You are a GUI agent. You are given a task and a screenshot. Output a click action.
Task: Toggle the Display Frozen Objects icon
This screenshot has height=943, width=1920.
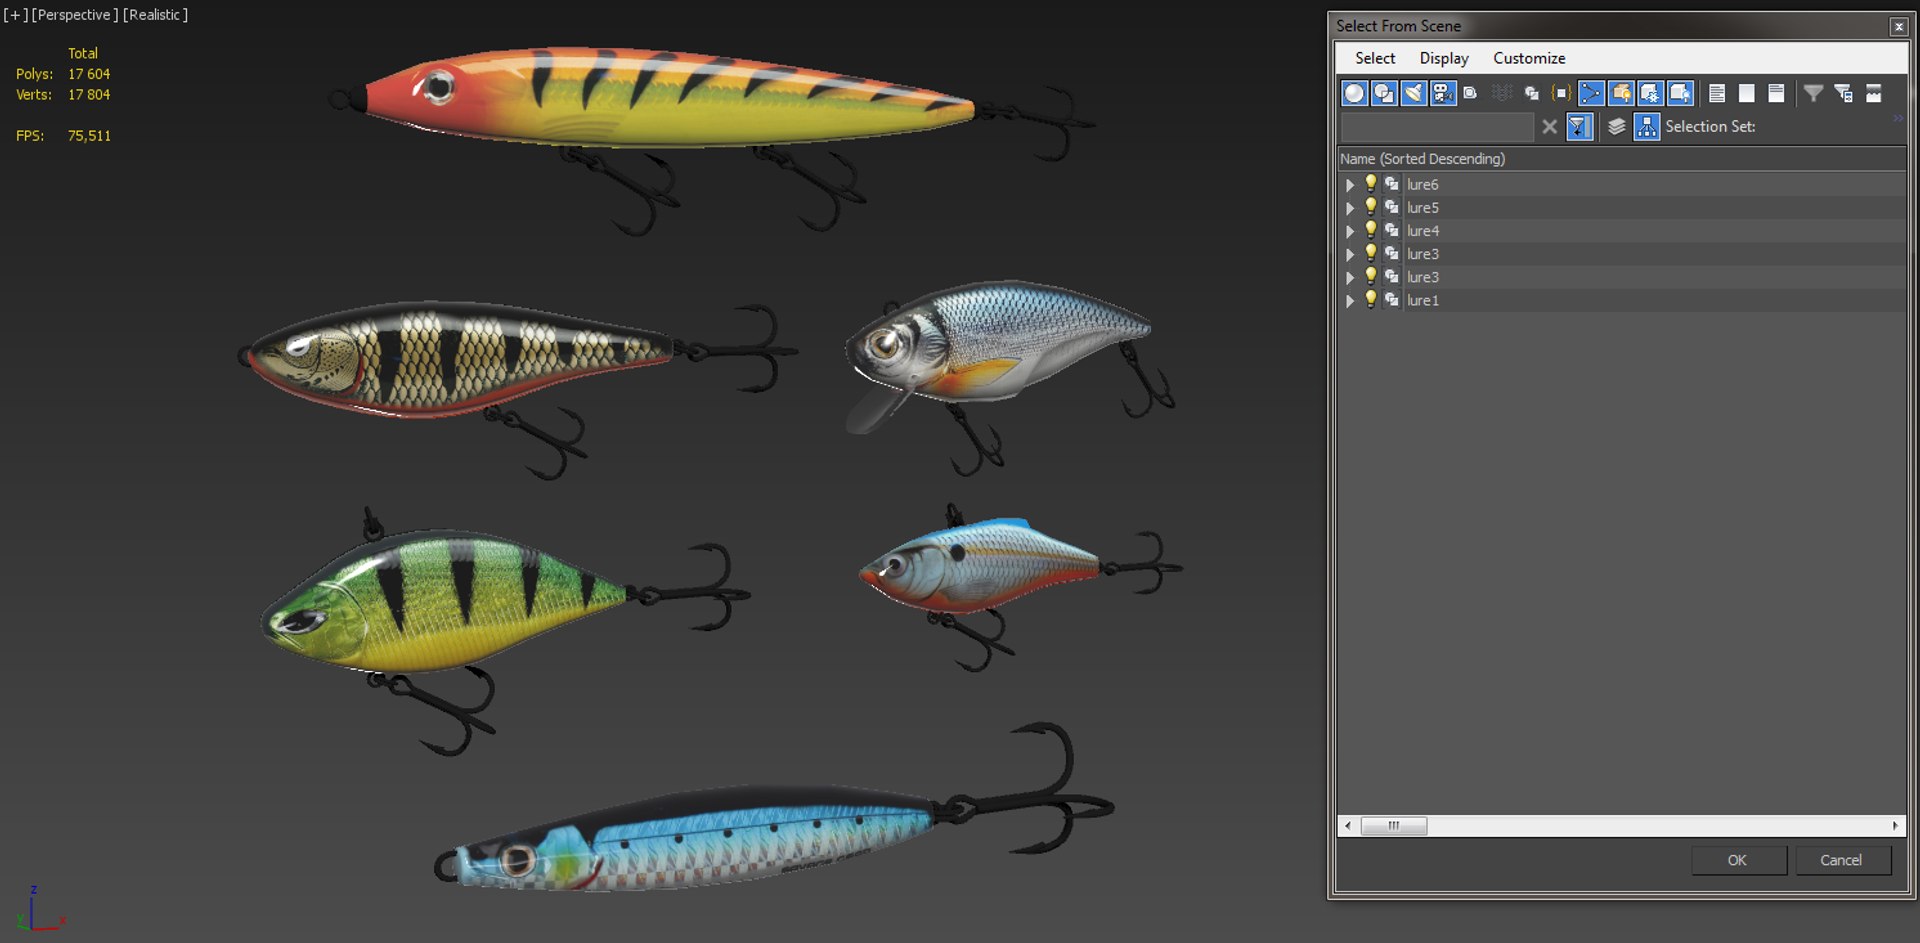[1650, 93]
